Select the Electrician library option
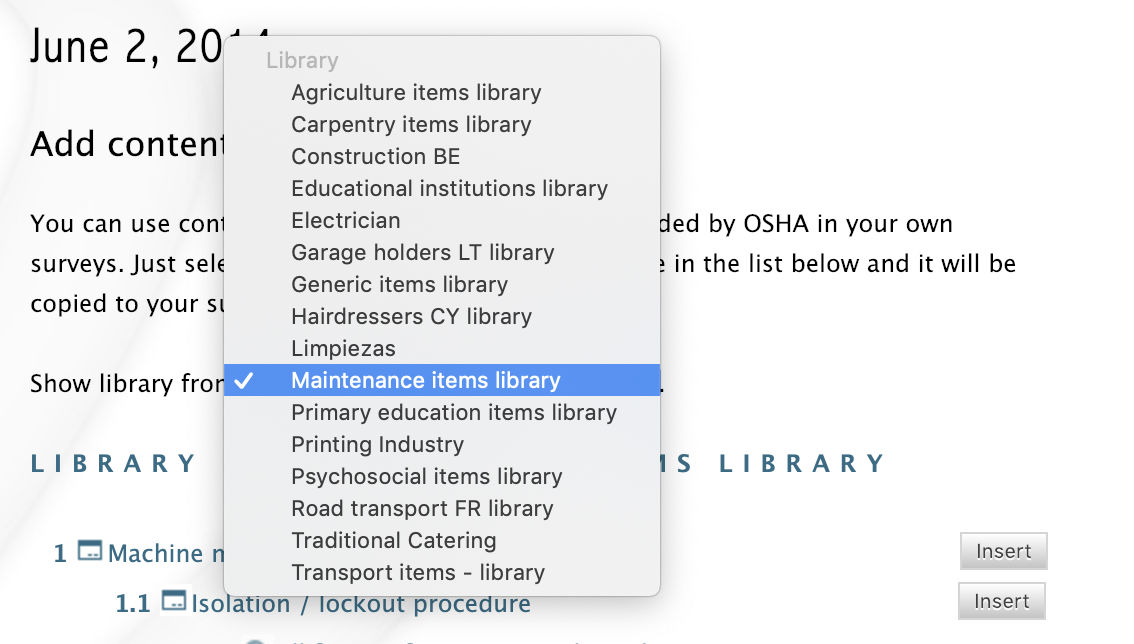 [x=345, y=221]
